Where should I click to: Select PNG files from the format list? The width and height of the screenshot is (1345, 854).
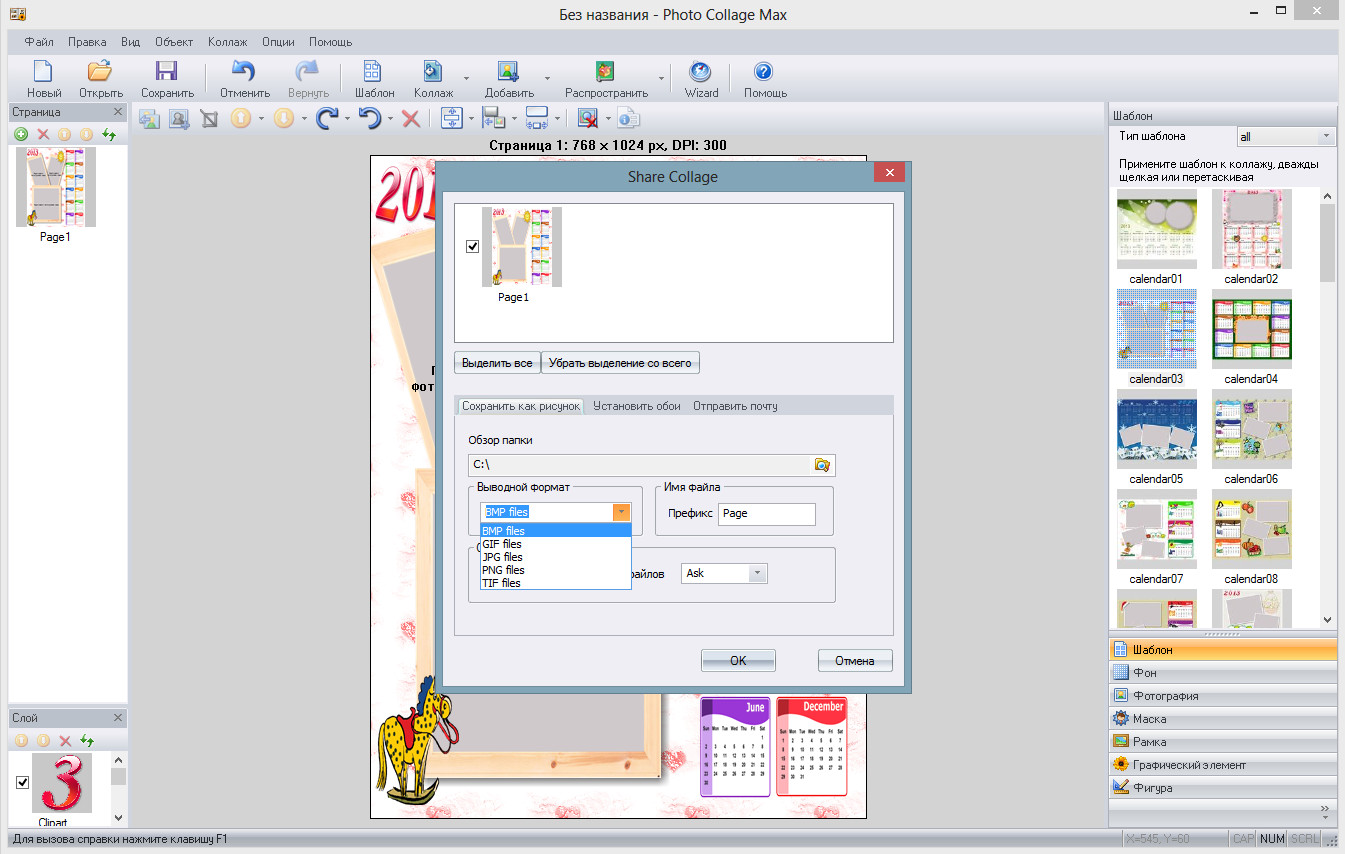[x=502, y=570]
